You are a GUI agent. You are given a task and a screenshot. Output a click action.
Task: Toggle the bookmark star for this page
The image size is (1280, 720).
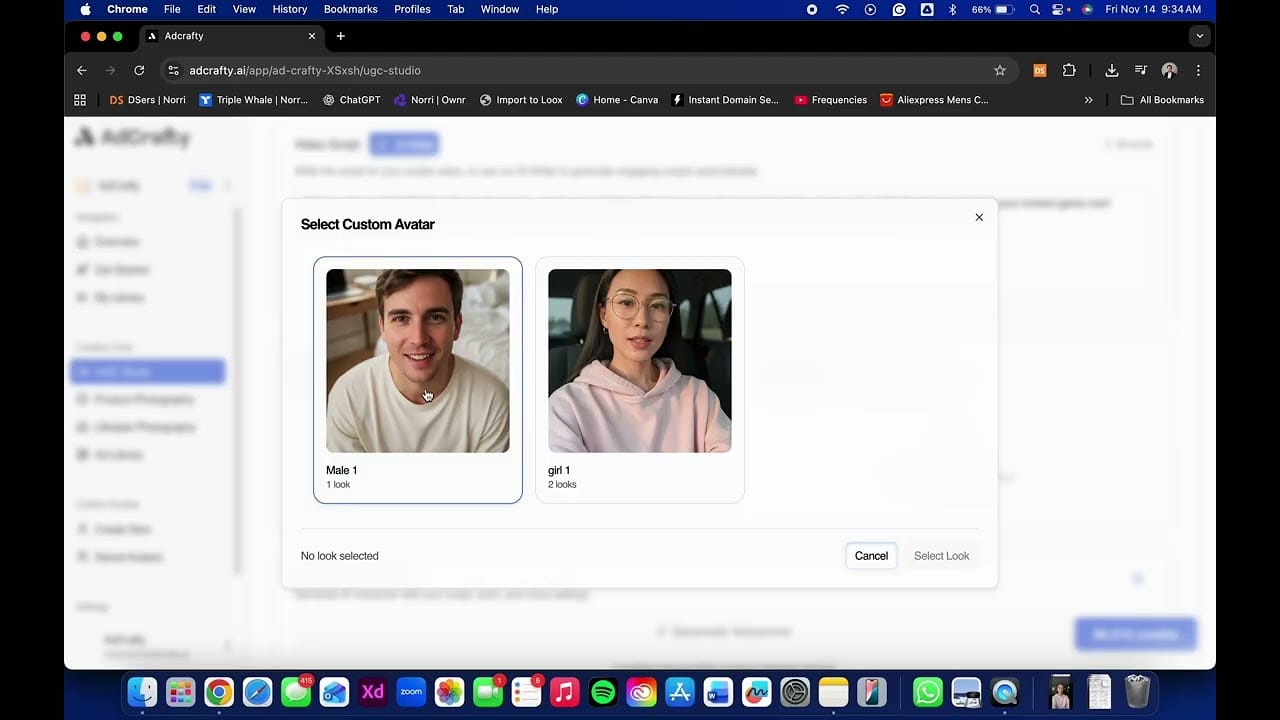click(1000, 70)
